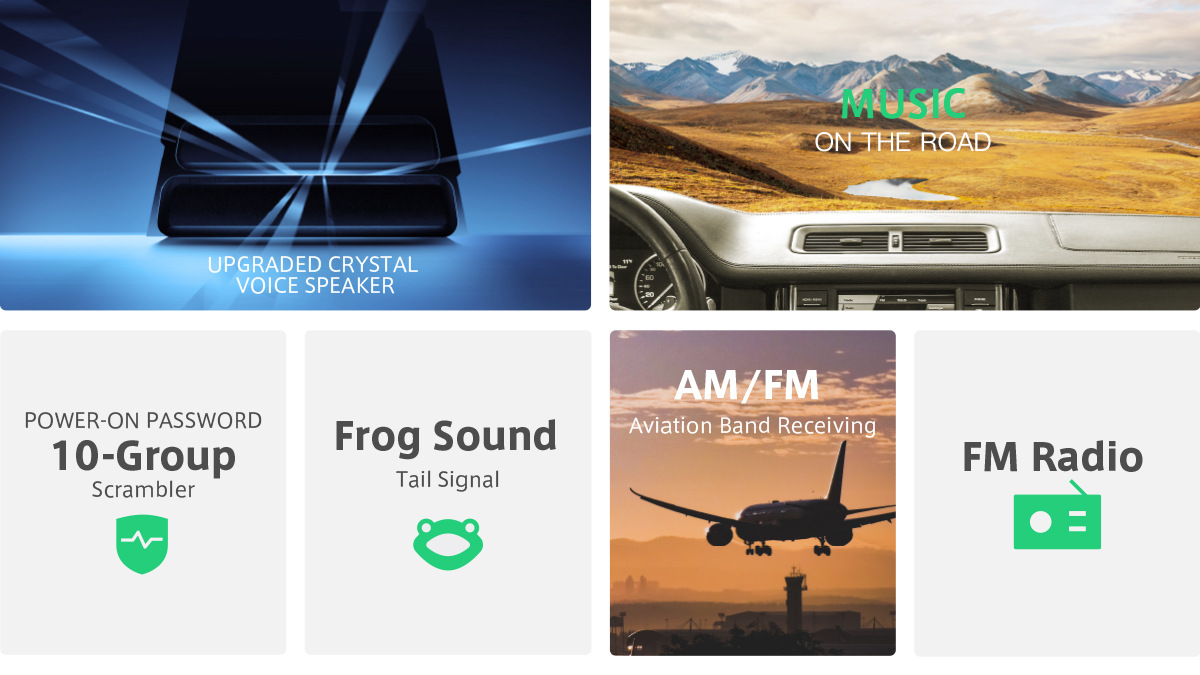The height and width of the screenshot is (675, 1200).
Task: Click the Scrambler subtitle
Action: [143, 490]
